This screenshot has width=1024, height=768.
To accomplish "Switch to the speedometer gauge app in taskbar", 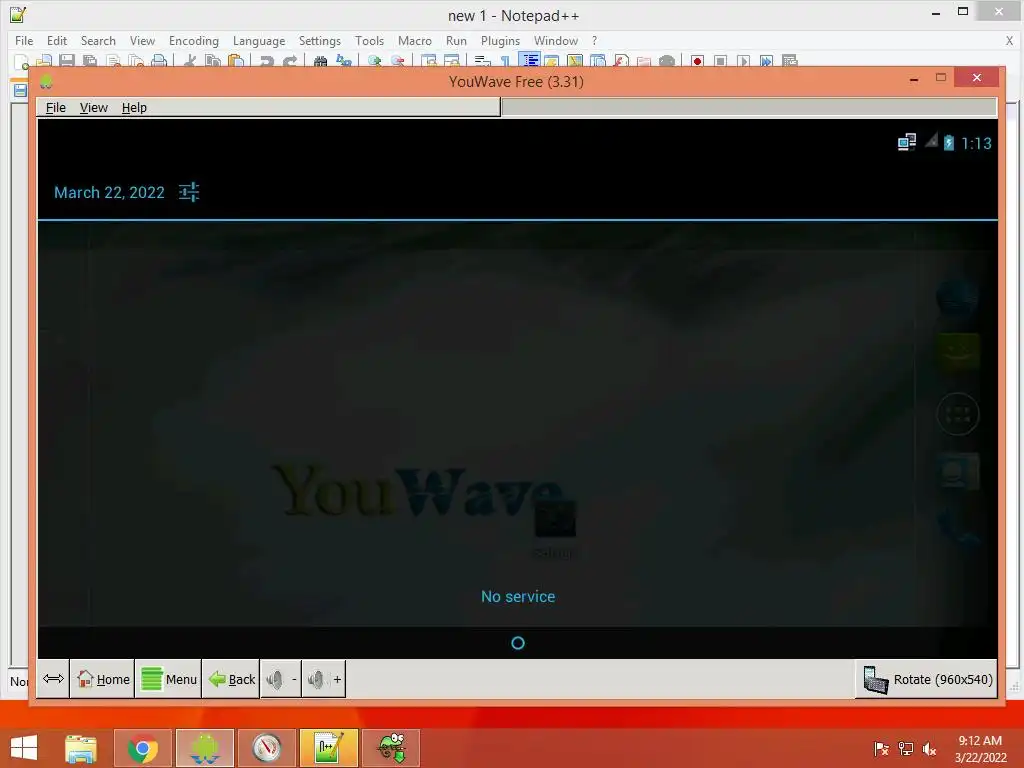I will tap(266, 748).
